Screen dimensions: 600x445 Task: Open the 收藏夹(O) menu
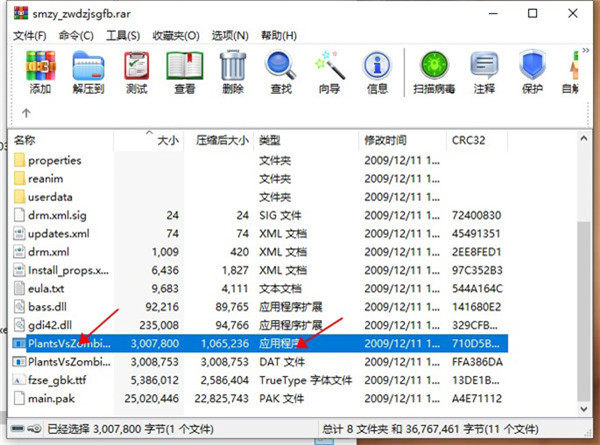click(176, 36)
